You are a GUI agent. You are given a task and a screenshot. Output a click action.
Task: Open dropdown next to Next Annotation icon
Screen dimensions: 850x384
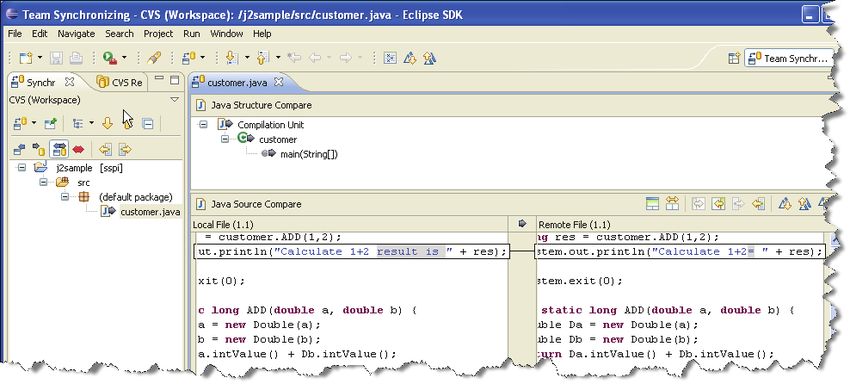(x=247, y=57)
